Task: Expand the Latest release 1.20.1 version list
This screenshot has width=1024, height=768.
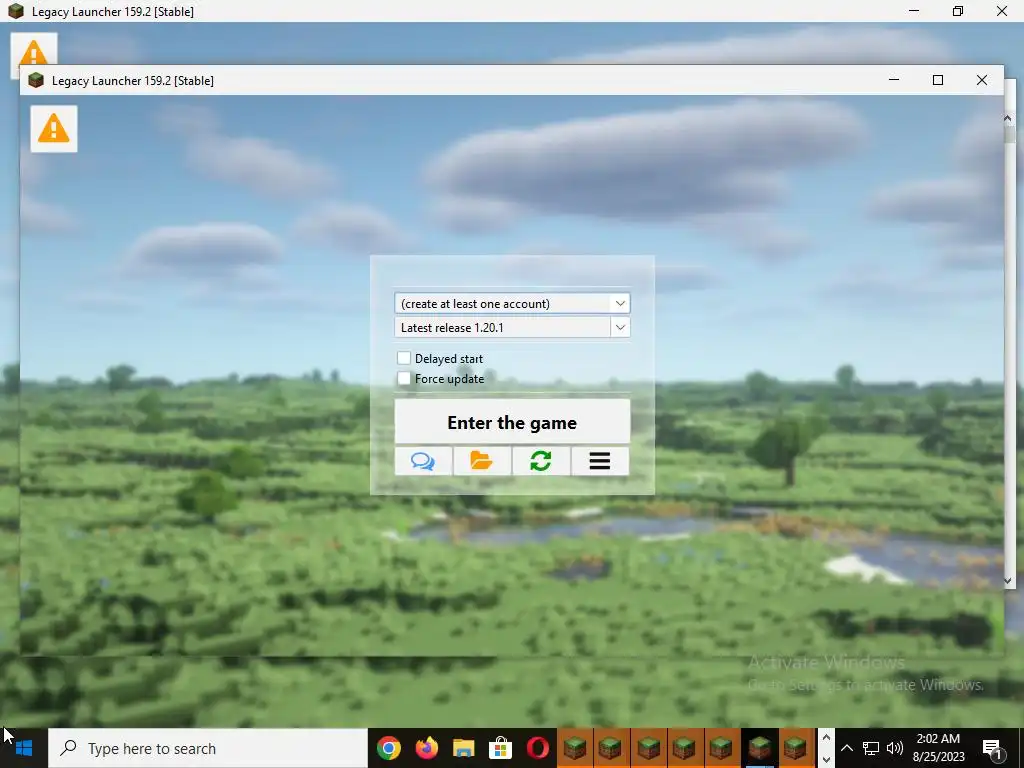Action: 620,328
